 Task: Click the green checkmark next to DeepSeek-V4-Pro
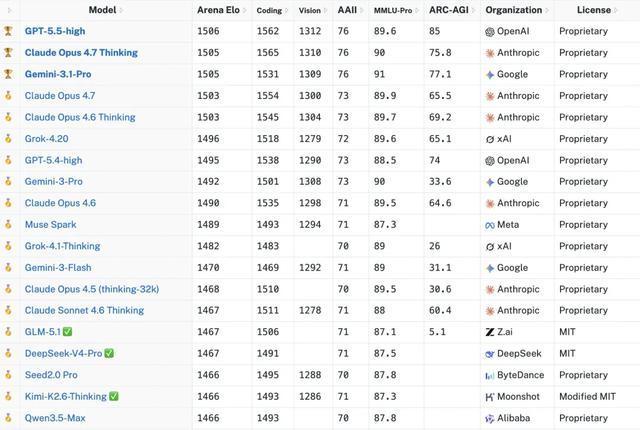(x=109, y=353)
